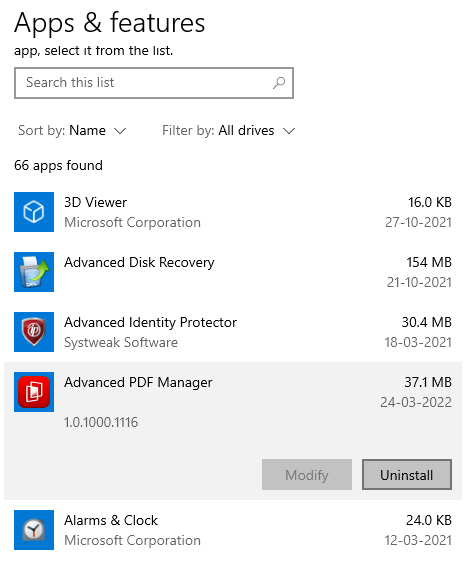The image size is (467, 563).
Task: Focus the Search this list field
Action: click(154, 83)
